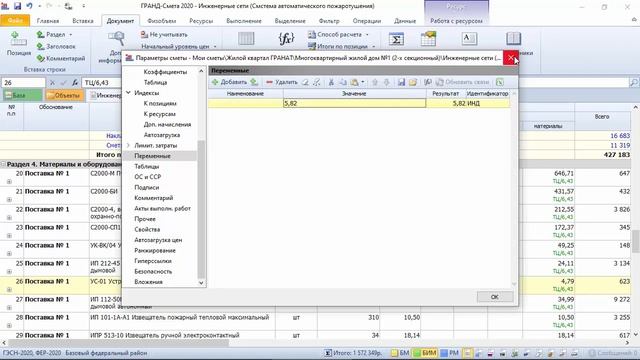640x360 pixels.
Task: Open the fx formula ribbon icon
Action: click(286, 39)
